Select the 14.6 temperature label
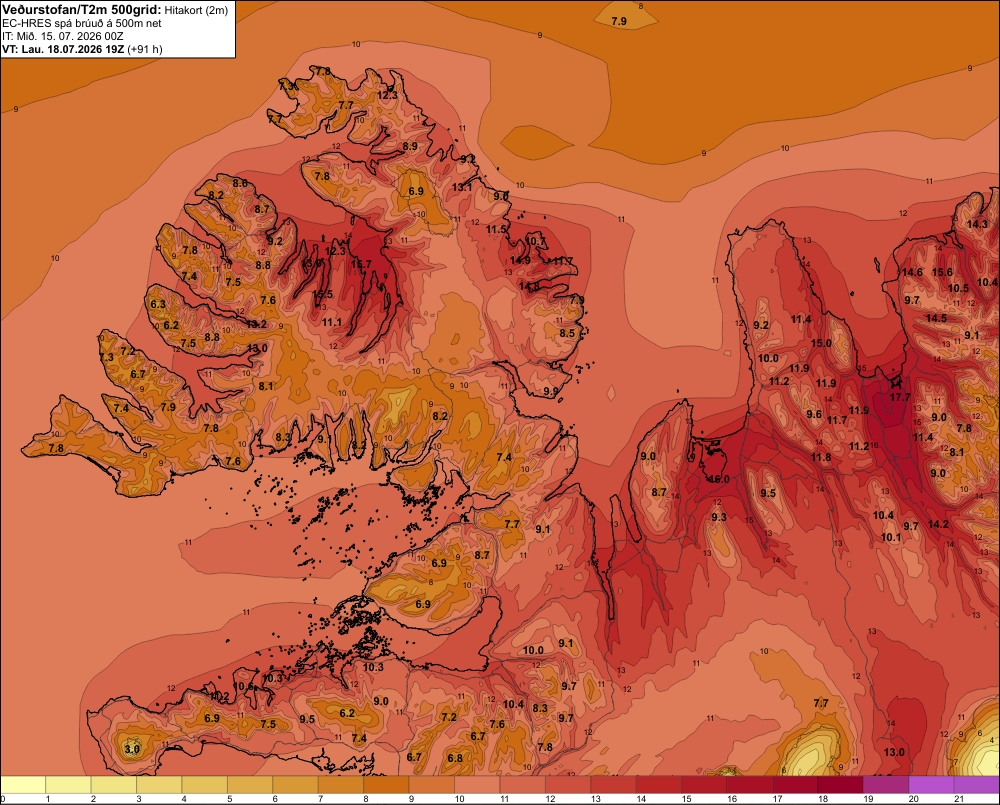 pos(912,272)
